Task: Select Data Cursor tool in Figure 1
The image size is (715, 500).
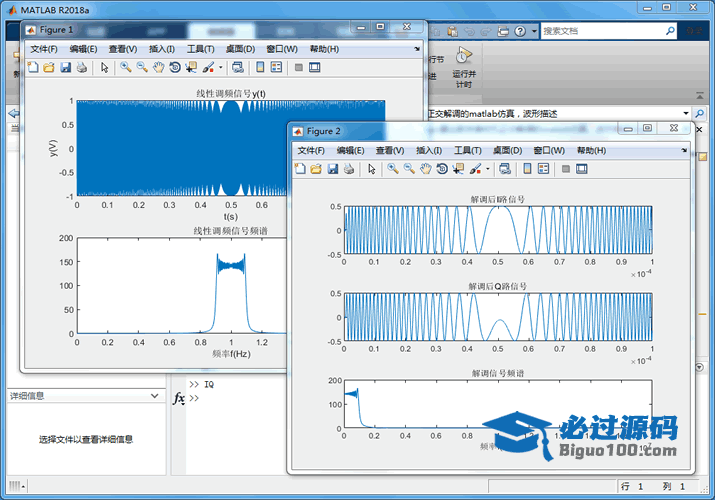Action: point(191,67)
